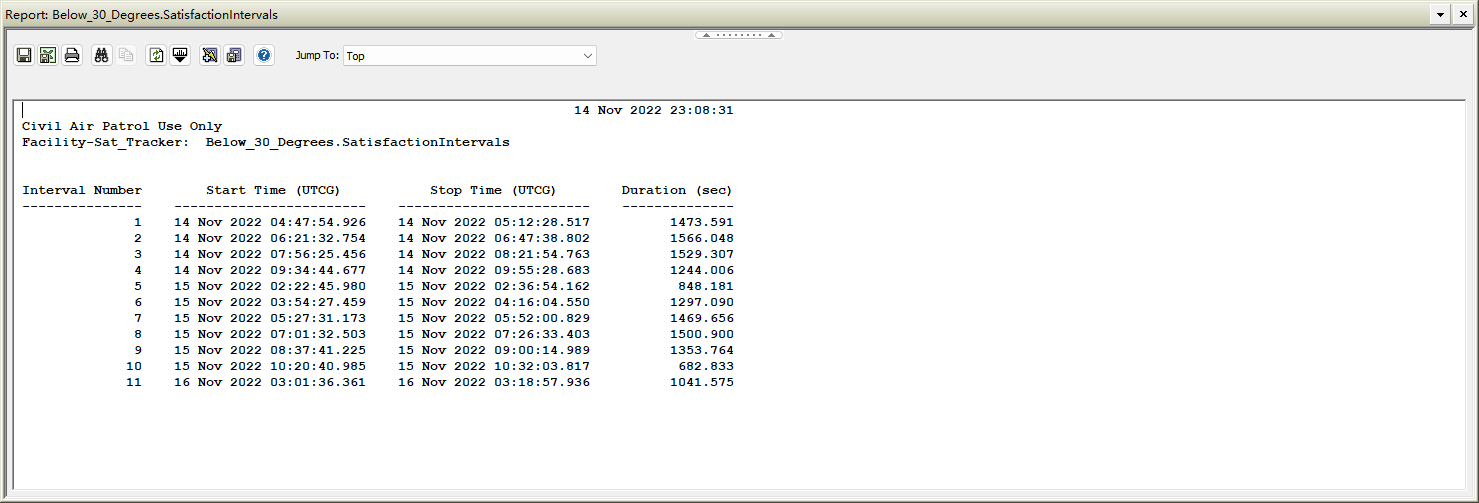The height and width of the screenshot is (503, 1479).
Task: Click the Save report floppy disk icon
Action: tap(24, 56)
